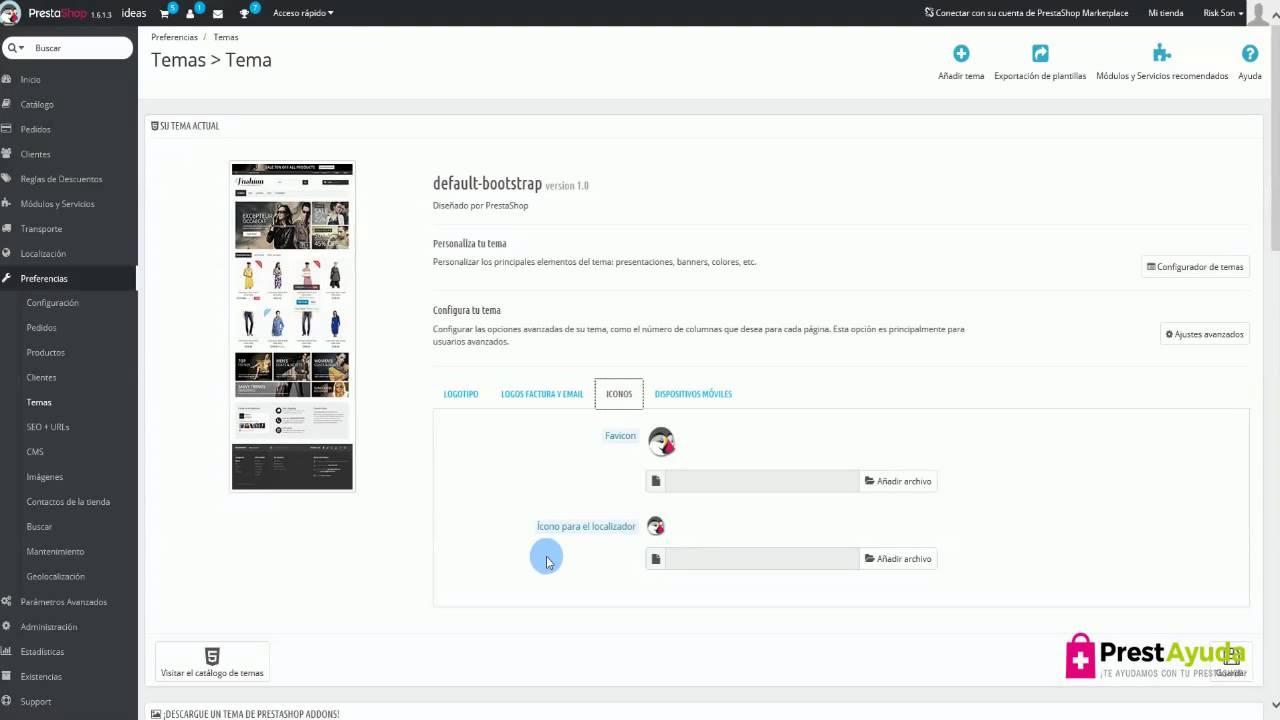Select Temas under Preferencias
Viewport: 1280px width, 720px height.
click(x=39, y=403)
